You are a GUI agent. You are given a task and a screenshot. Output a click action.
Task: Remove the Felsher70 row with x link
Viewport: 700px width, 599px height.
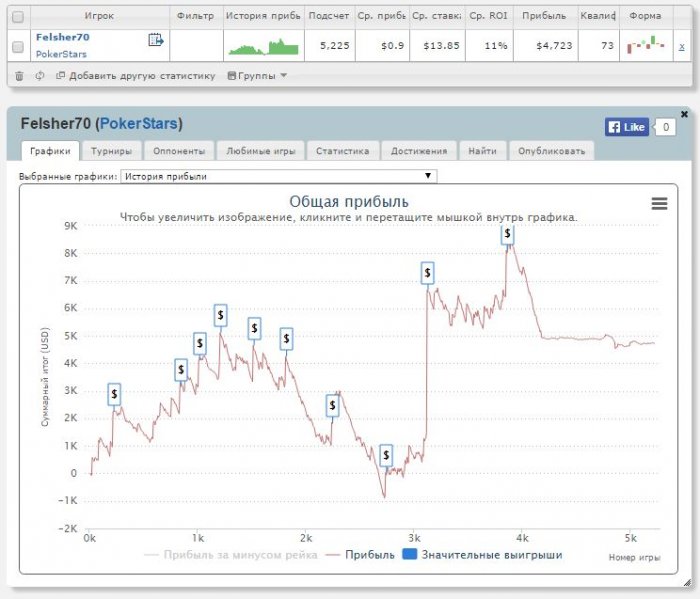tap(682, 46)
